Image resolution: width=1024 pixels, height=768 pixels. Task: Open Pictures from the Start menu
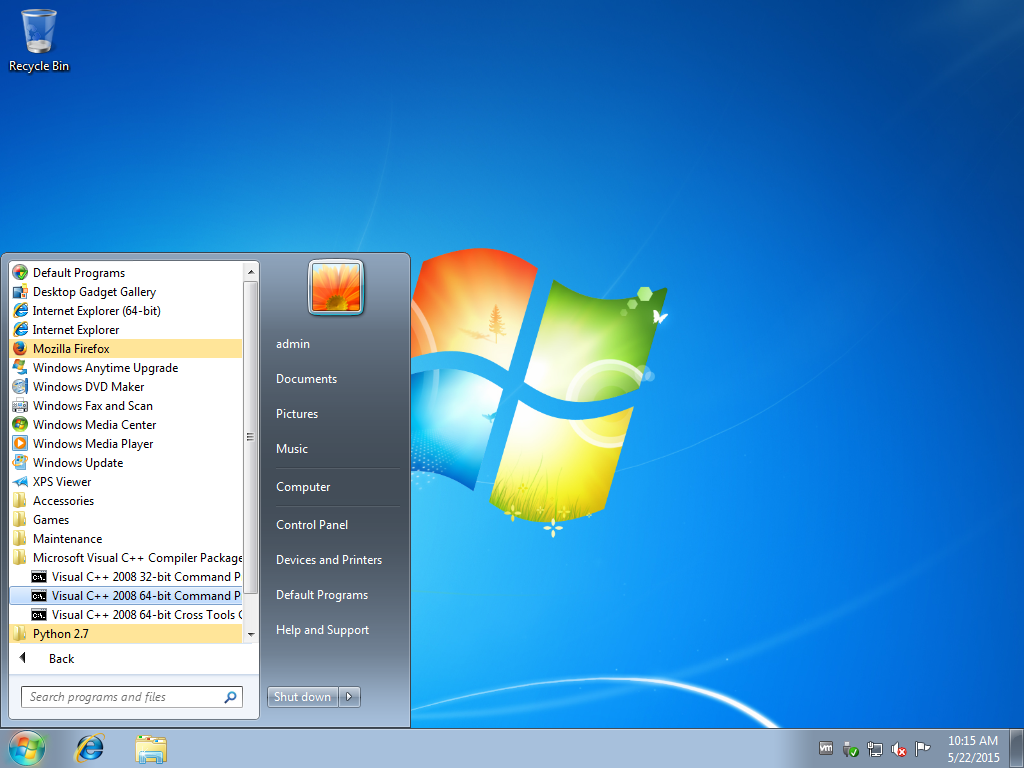point(296,413)
